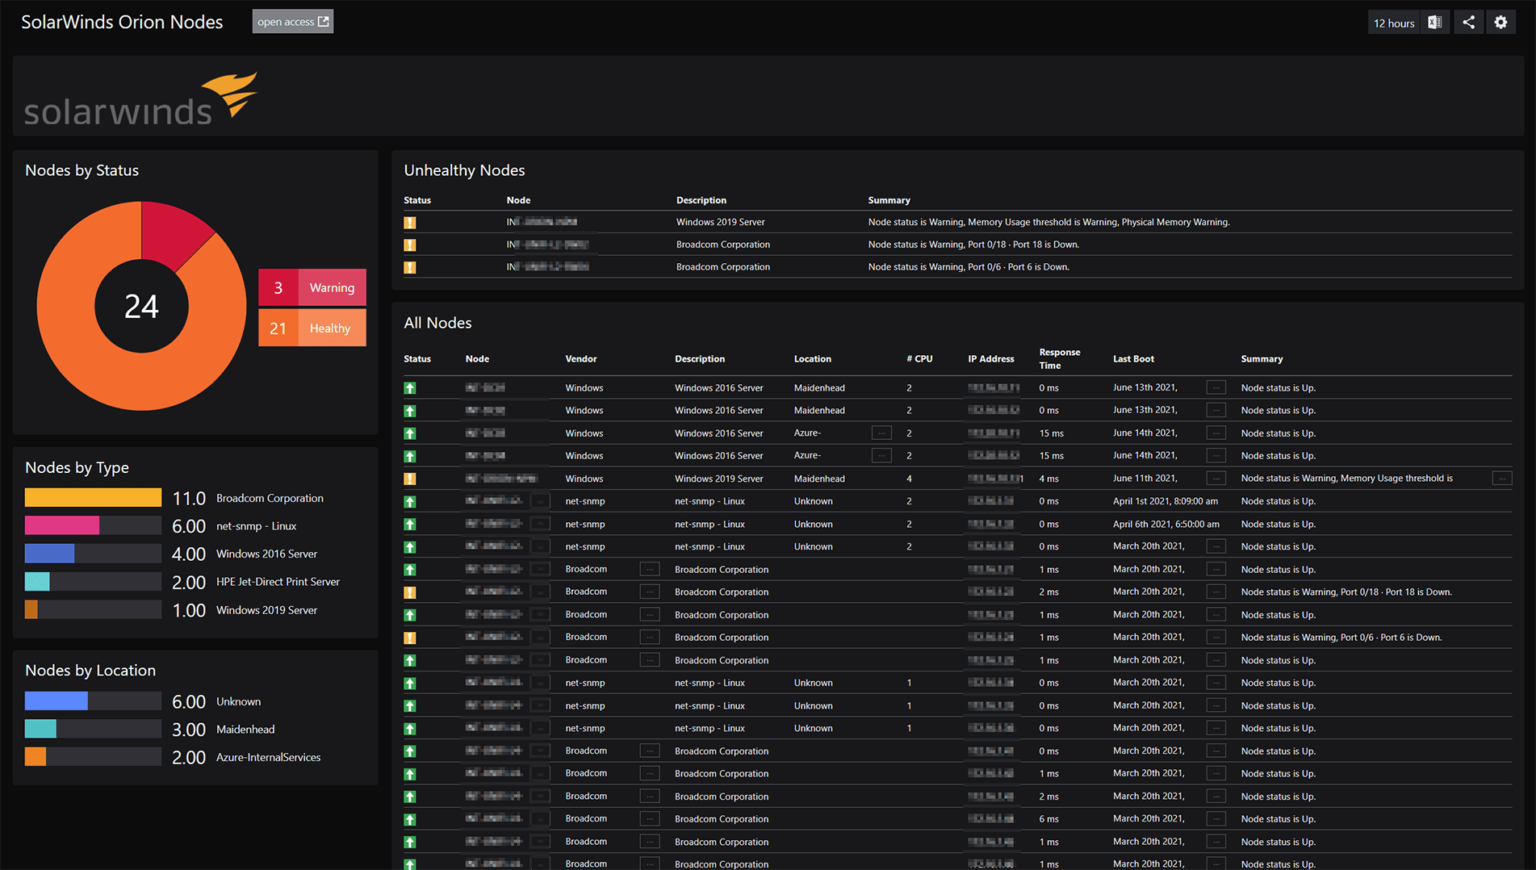1536x870 pixels.
Task: Open the 12 hours time range selector
Action: (x=1393, y=21)
